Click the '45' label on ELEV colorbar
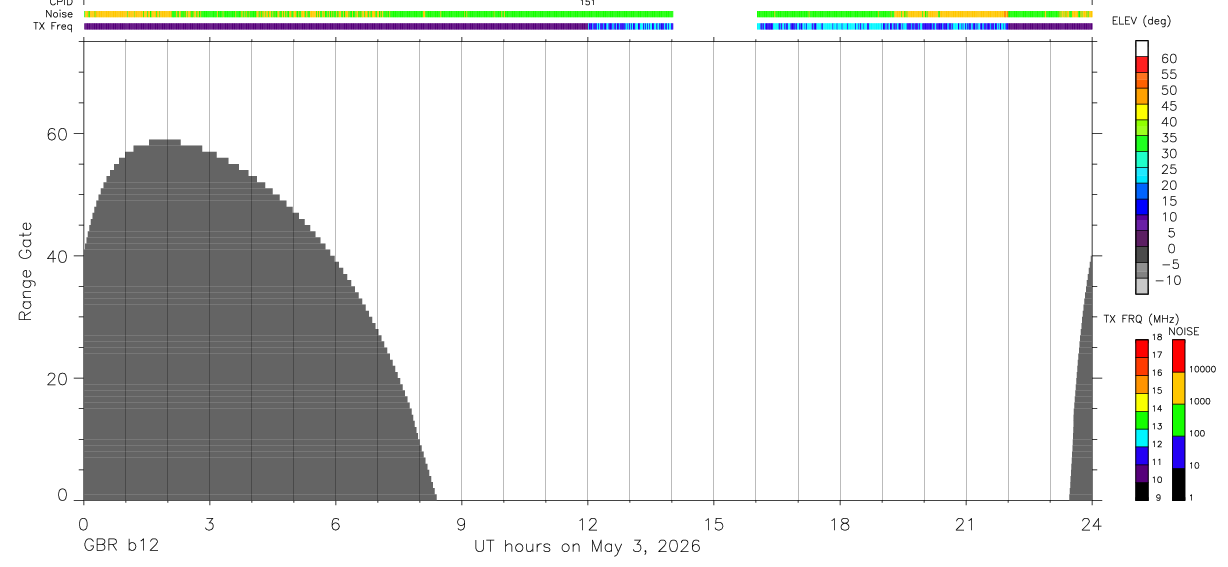 [1169, 106]
